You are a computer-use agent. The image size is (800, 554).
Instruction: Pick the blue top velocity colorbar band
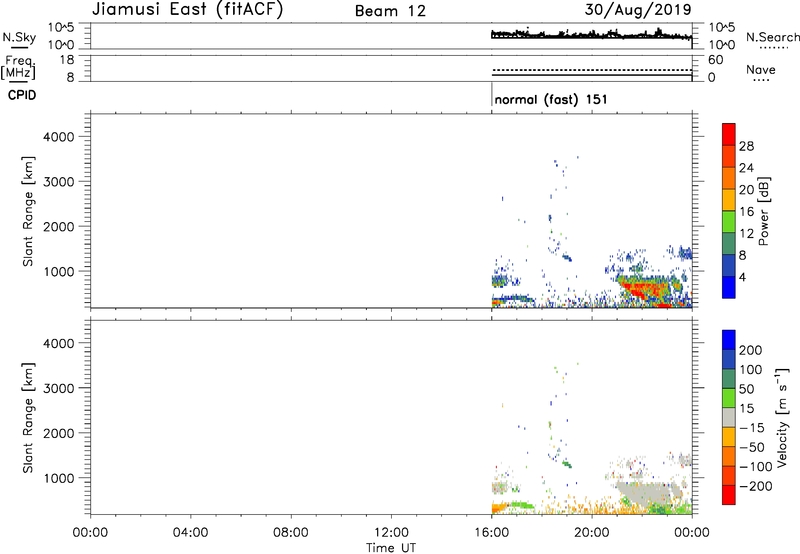coord(729,340)
